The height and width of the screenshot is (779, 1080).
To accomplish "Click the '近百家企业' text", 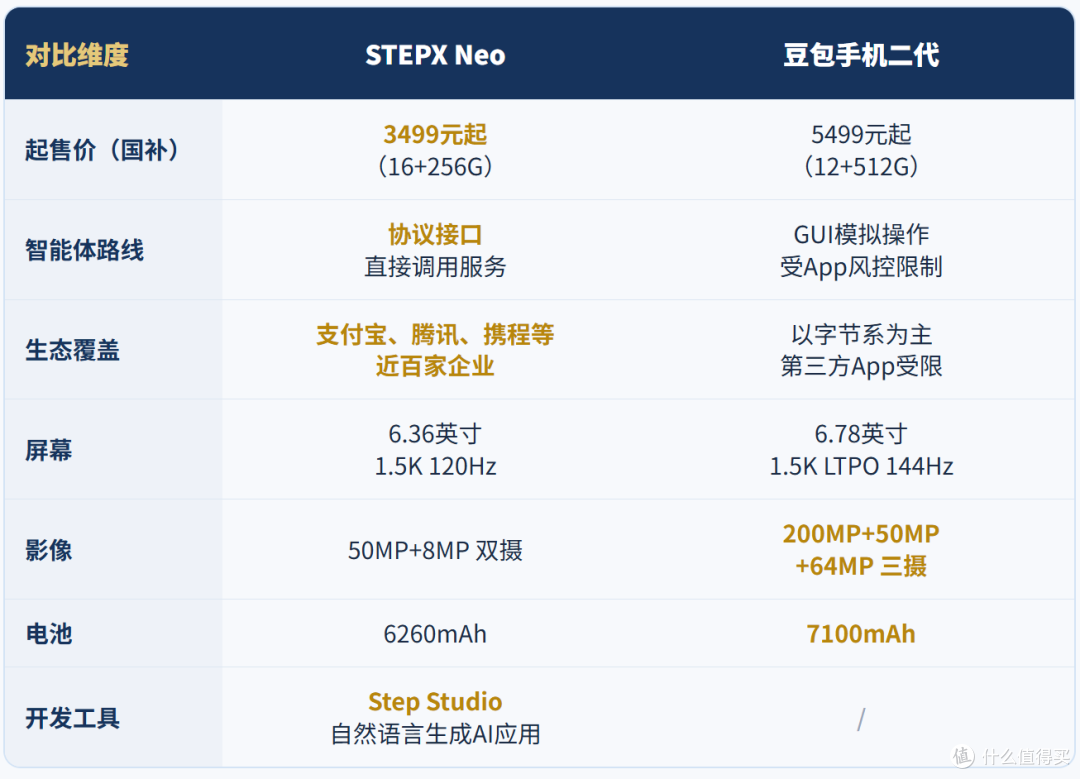I will click(x=435, y=366).
